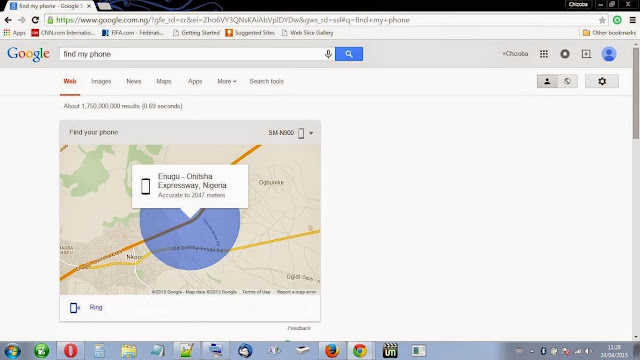The image size is (640, 360).
Task: Select the Web results tab
Action: click(70, 81)
